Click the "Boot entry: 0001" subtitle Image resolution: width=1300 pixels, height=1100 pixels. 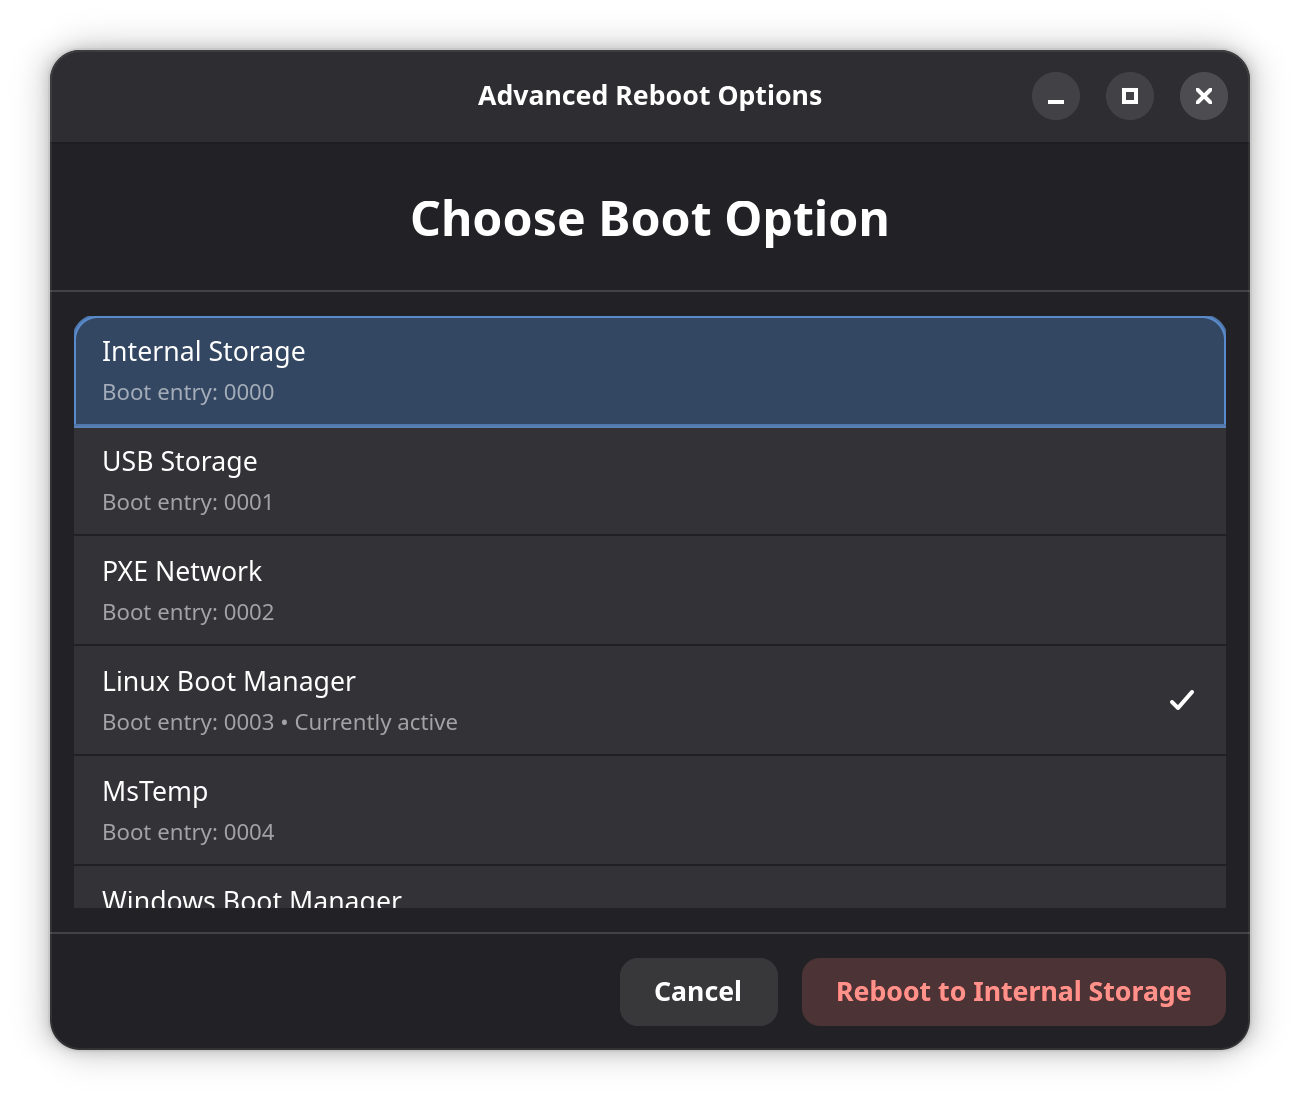(188, 503)
